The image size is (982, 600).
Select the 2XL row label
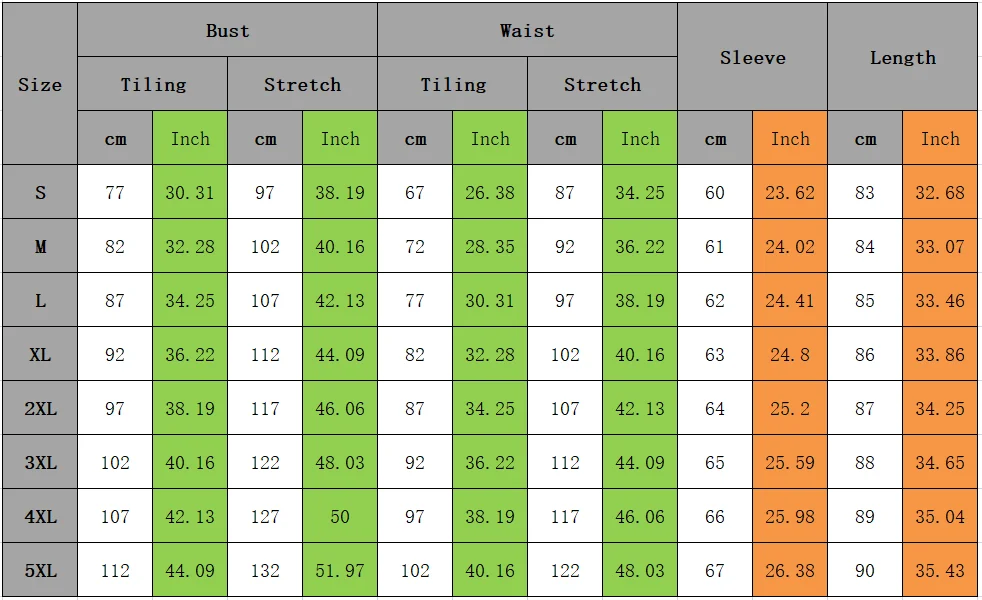click(40, 408)
